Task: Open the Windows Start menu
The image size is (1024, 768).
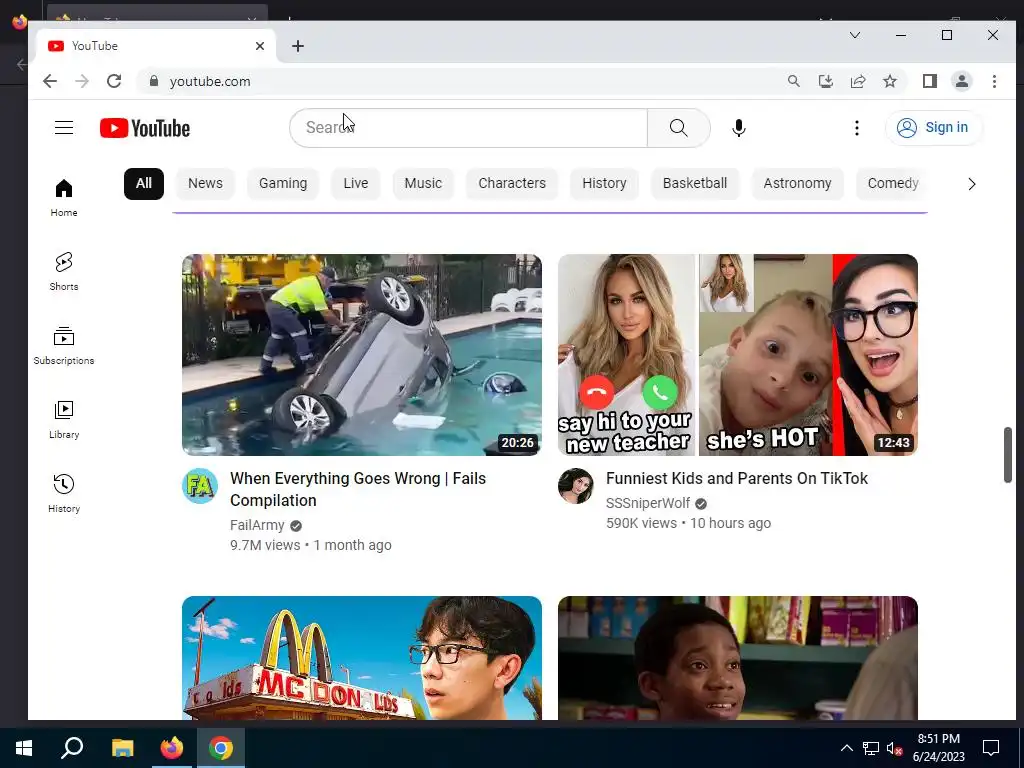Action: (24, 748)
